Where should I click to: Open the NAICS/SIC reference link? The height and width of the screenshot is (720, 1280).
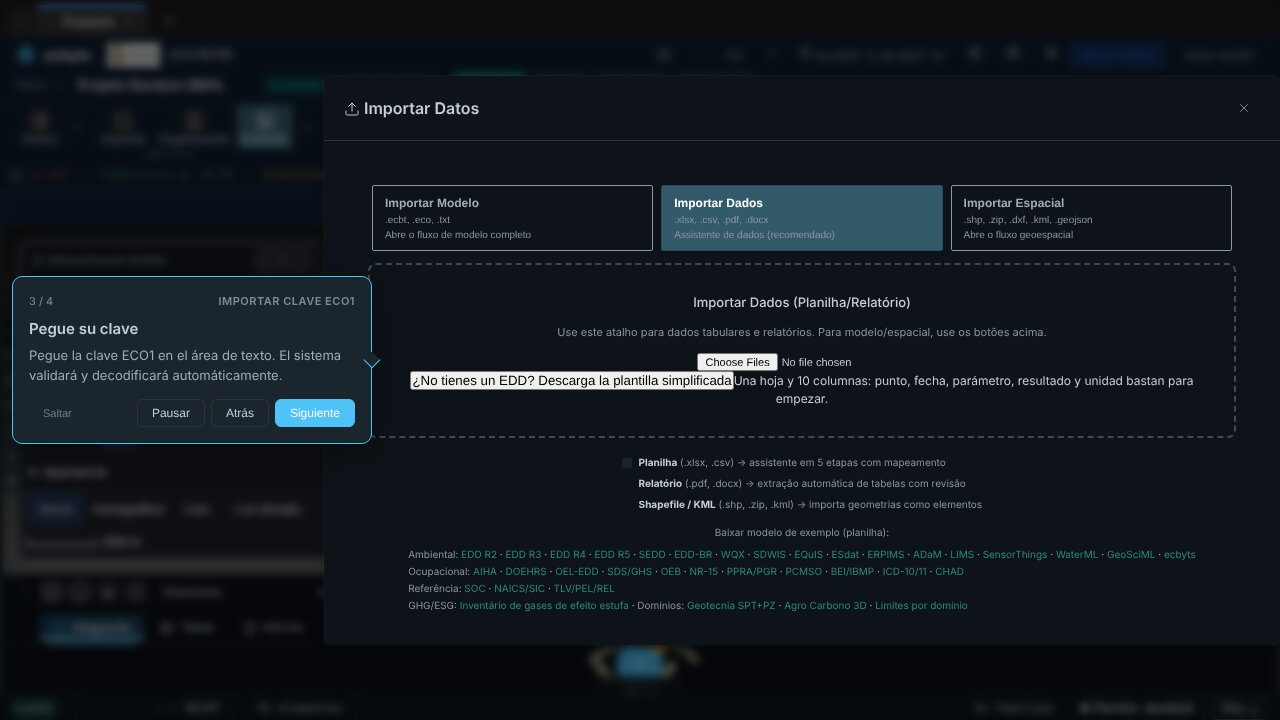[520, 588]
